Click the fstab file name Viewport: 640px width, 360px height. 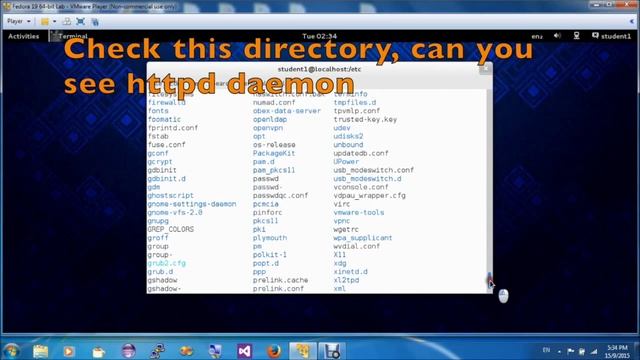(158, 136)
